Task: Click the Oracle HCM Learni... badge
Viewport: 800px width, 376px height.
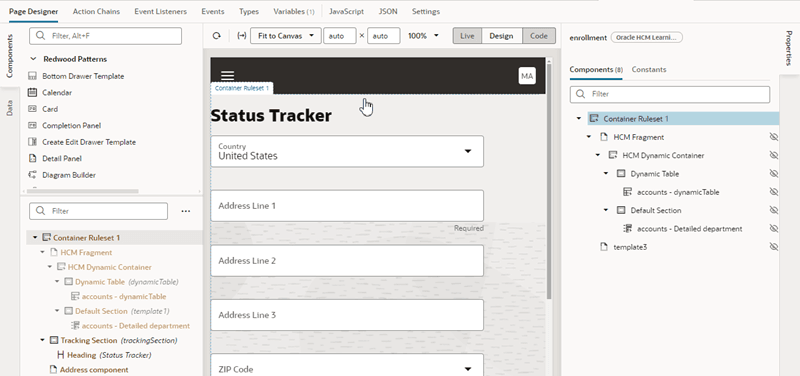Action: coord(646,37)
